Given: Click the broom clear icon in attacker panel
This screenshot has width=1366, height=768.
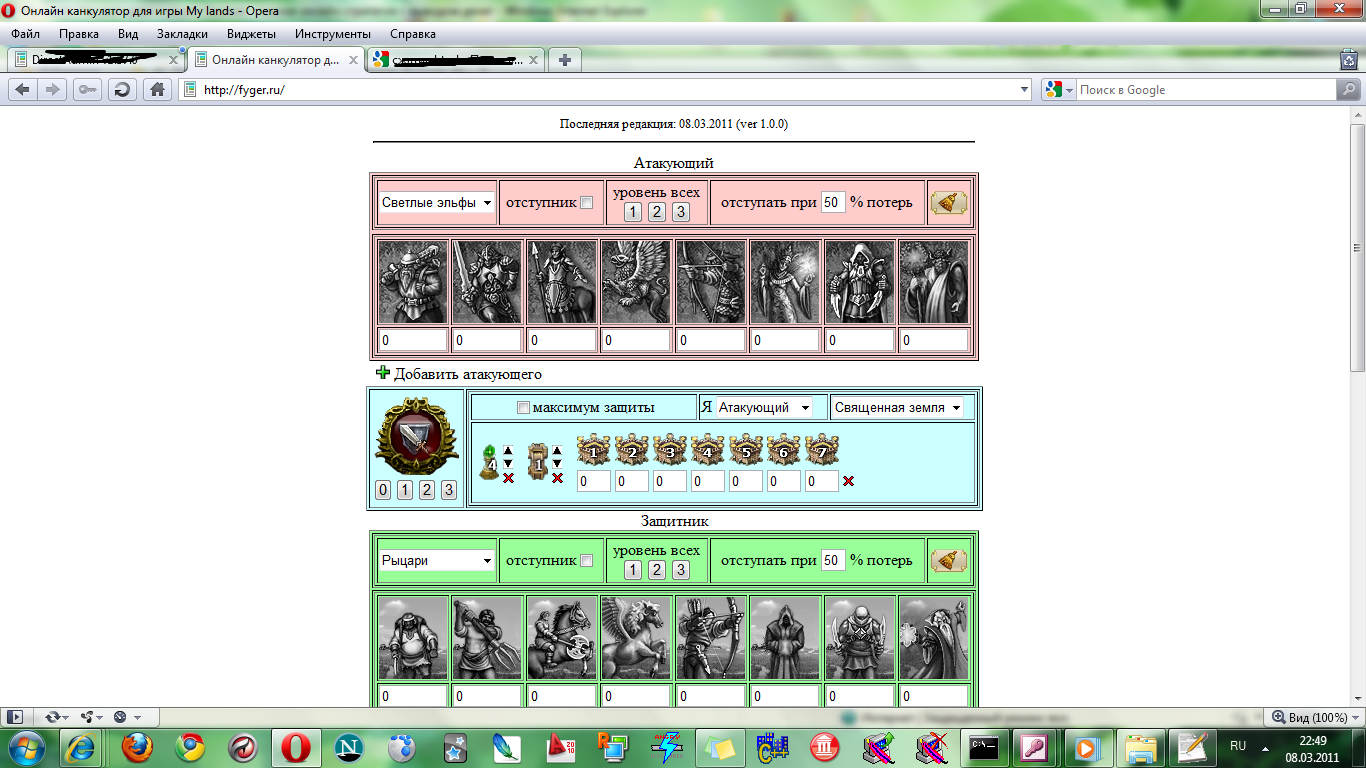Looking at the screenshot, I should 948,203.
